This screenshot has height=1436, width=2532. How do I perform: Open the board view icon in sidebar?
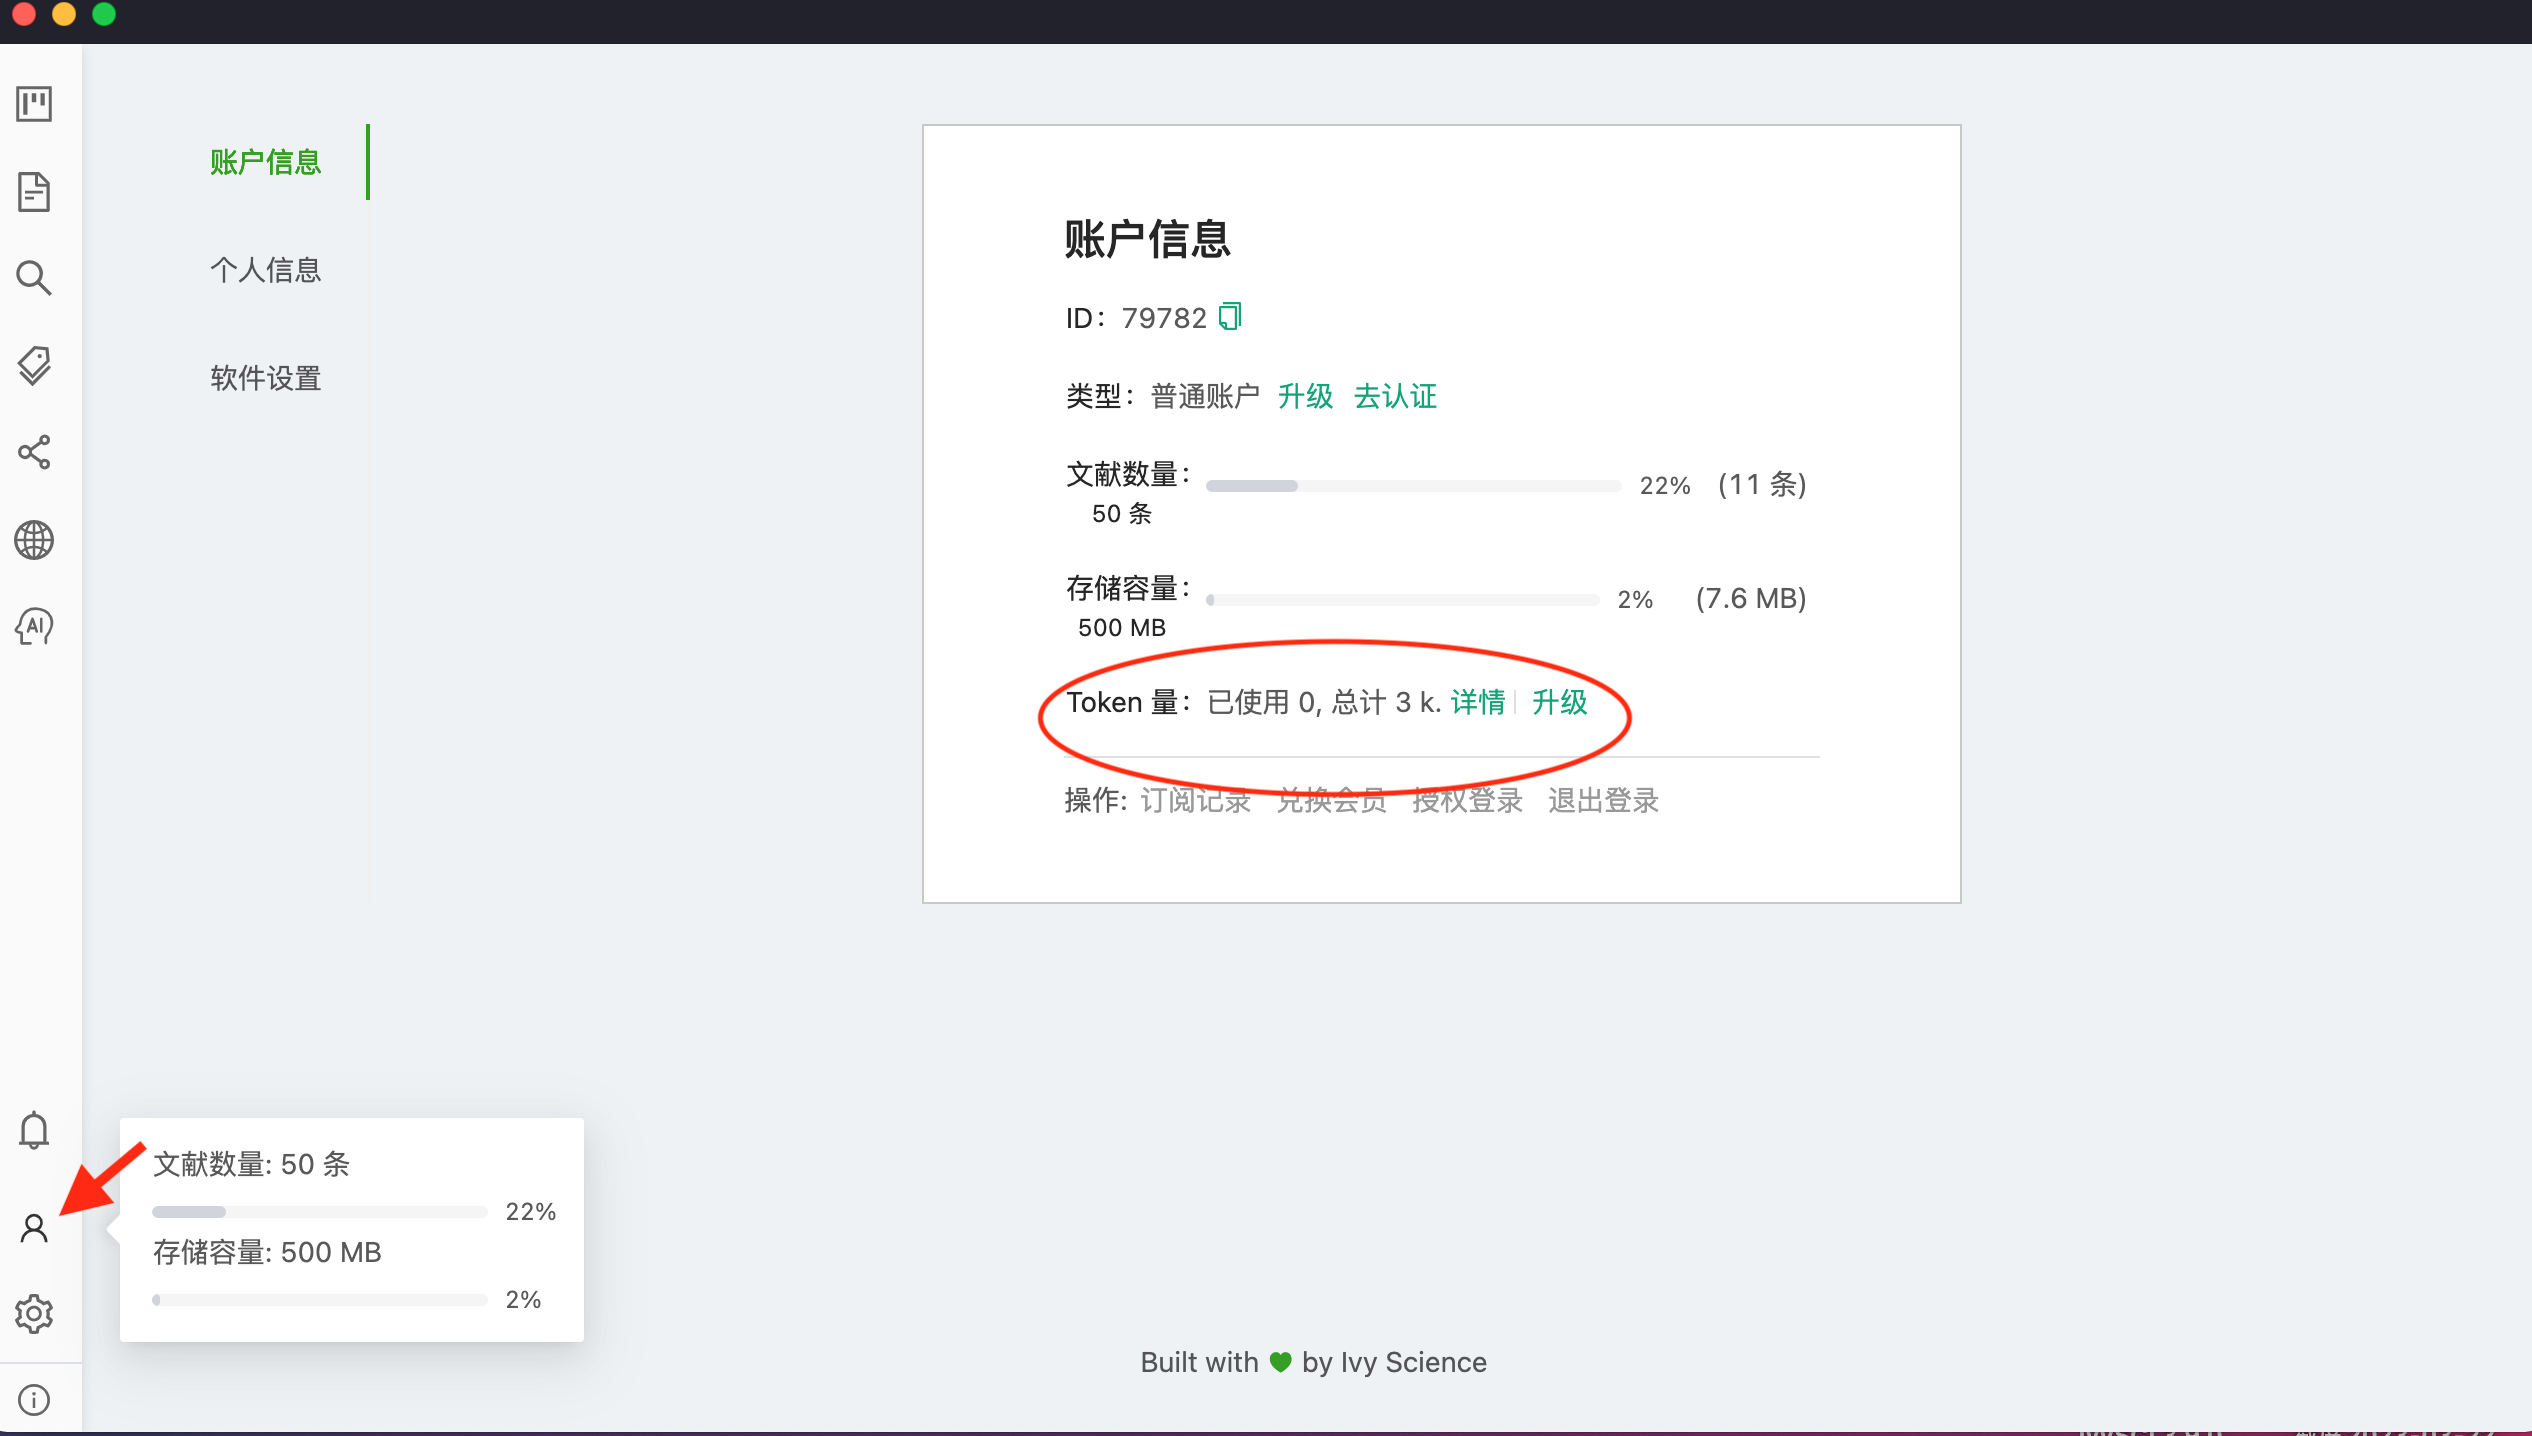34,104
